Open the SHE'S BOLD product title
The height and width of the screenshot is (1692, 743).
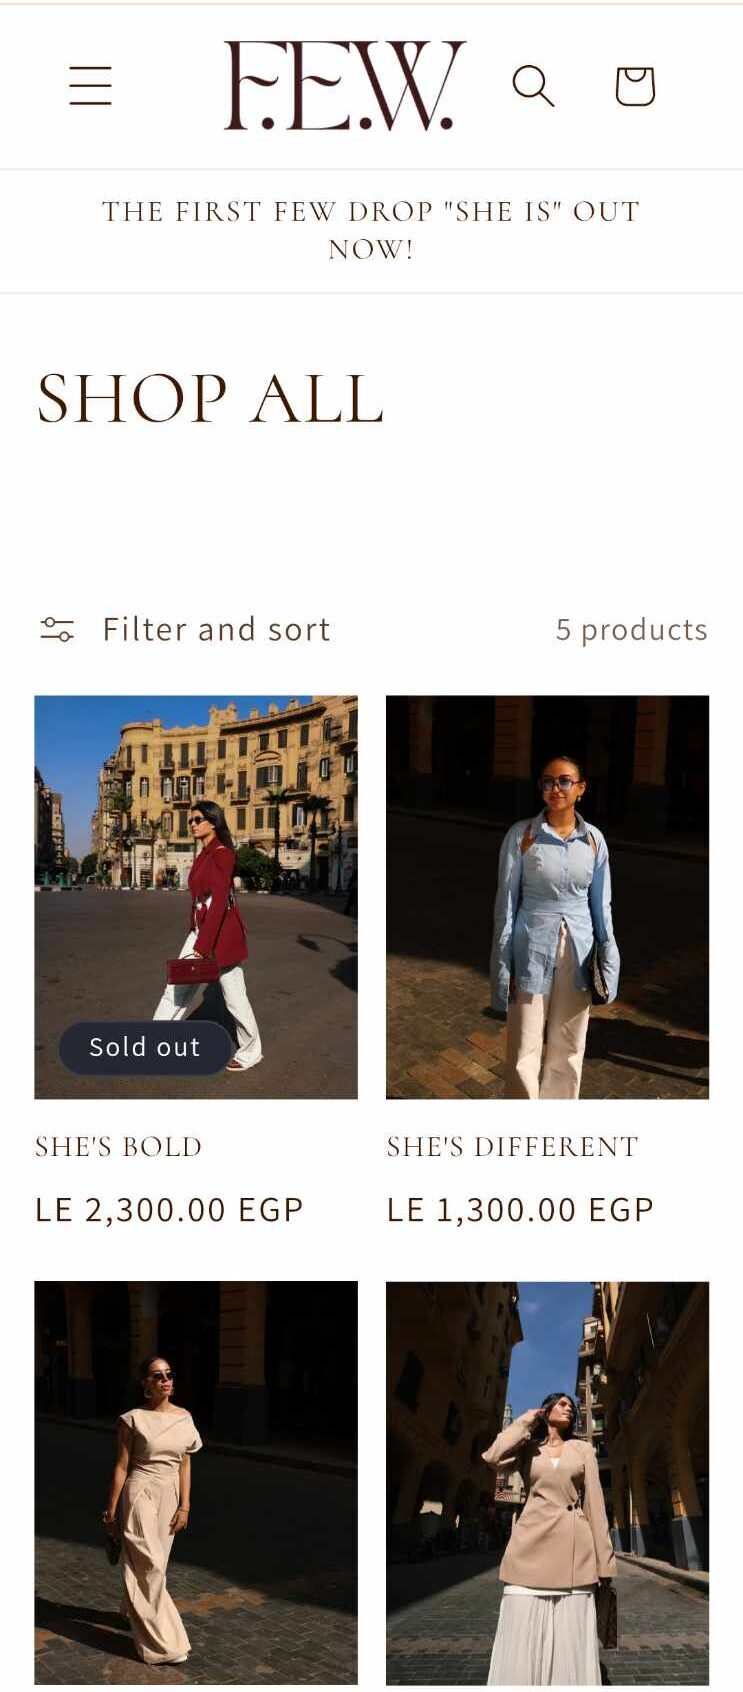(119, 1146)
